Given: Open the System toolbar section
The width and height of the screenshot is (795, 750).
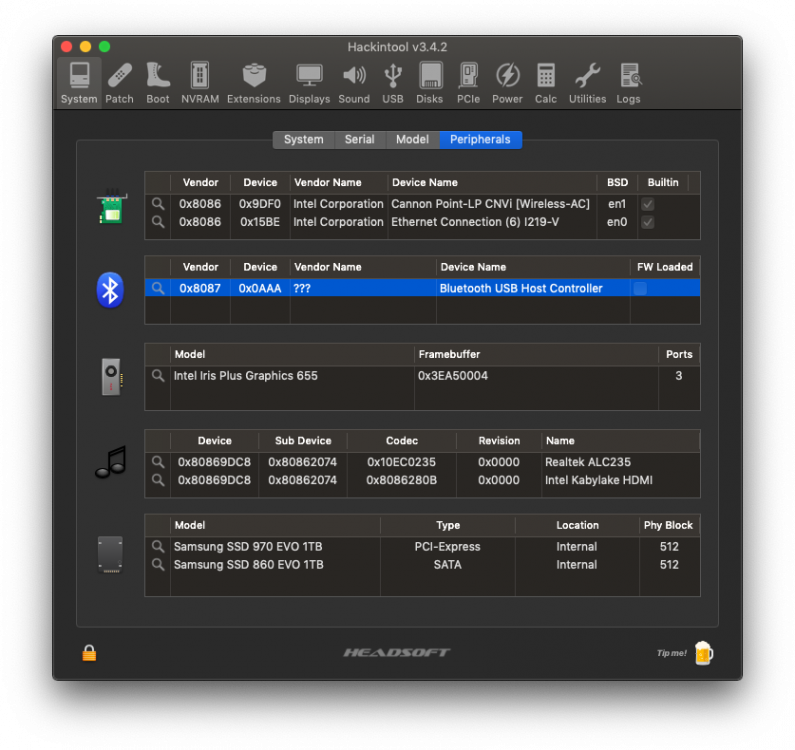Looking at the screenshot, I should [79, 83].
